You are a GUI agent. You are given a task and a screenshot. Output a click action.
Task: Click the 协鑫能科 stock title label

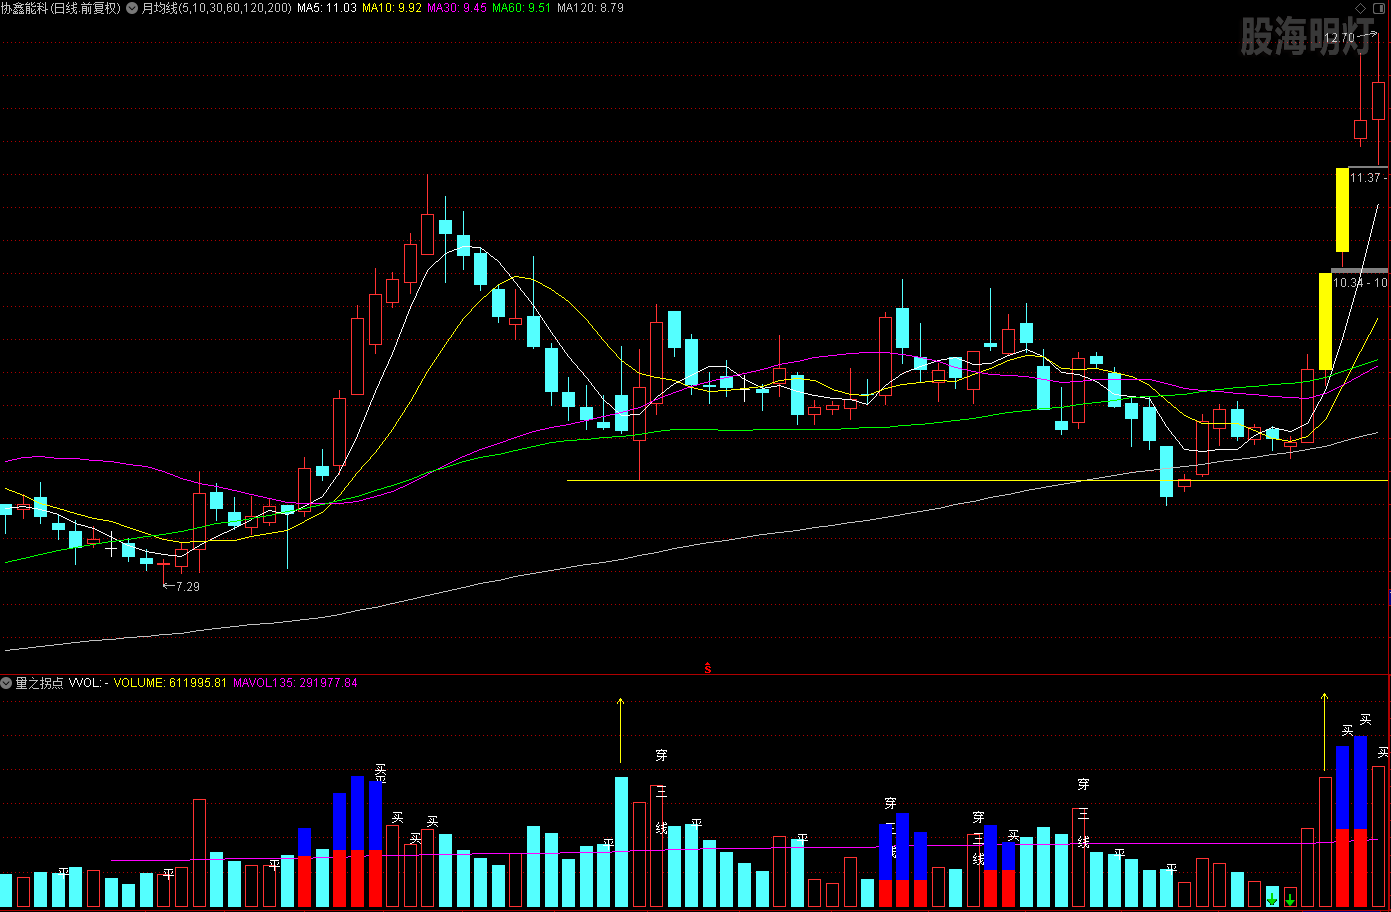[60, 8]
